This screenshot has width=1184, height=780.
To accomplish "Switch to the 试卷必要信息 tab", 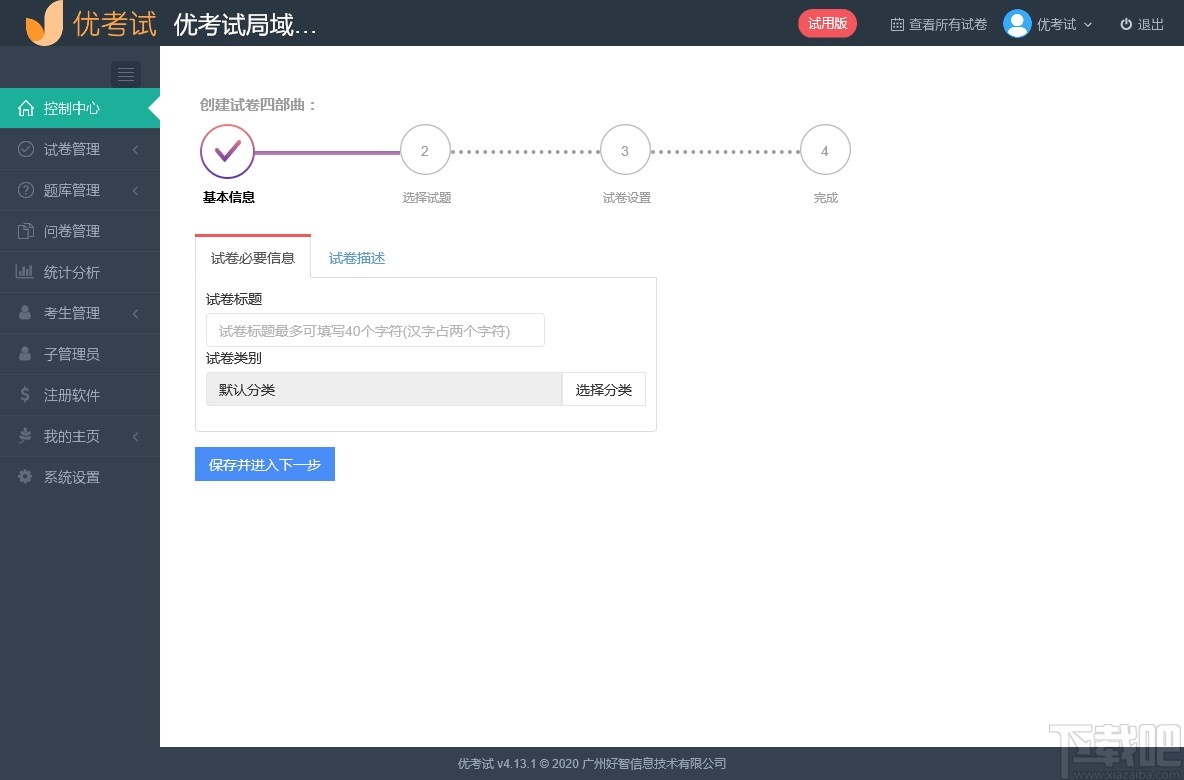I will point(253,257).
